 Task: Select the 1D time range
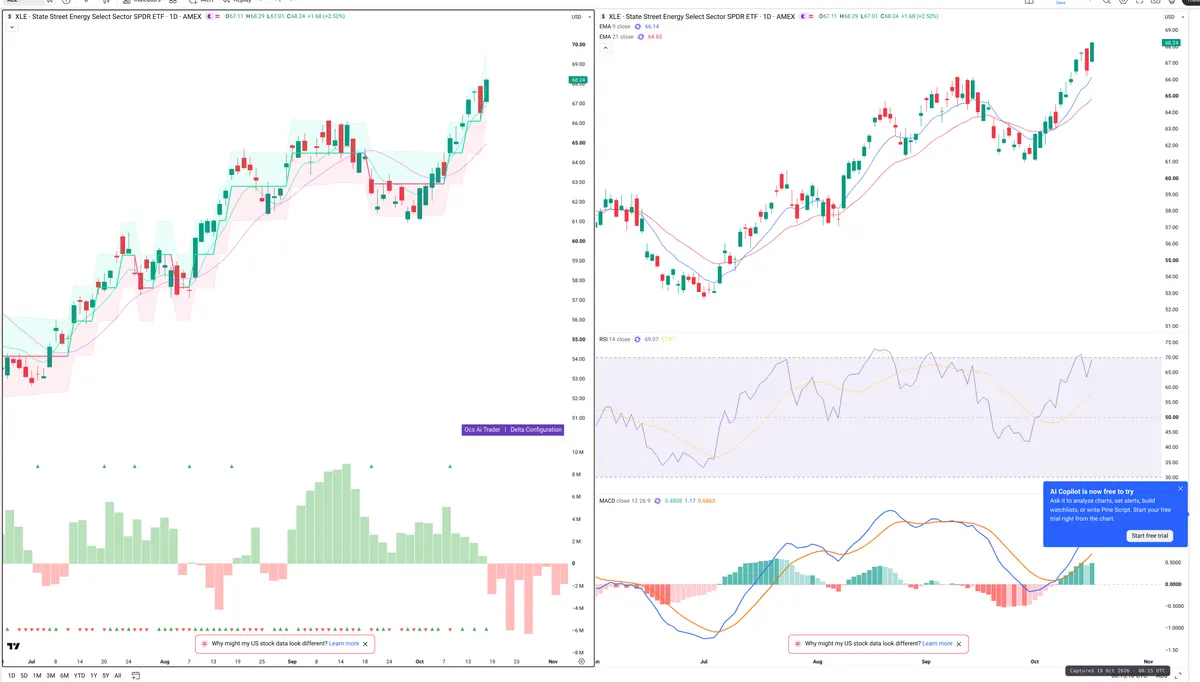(x=11, y=676)
